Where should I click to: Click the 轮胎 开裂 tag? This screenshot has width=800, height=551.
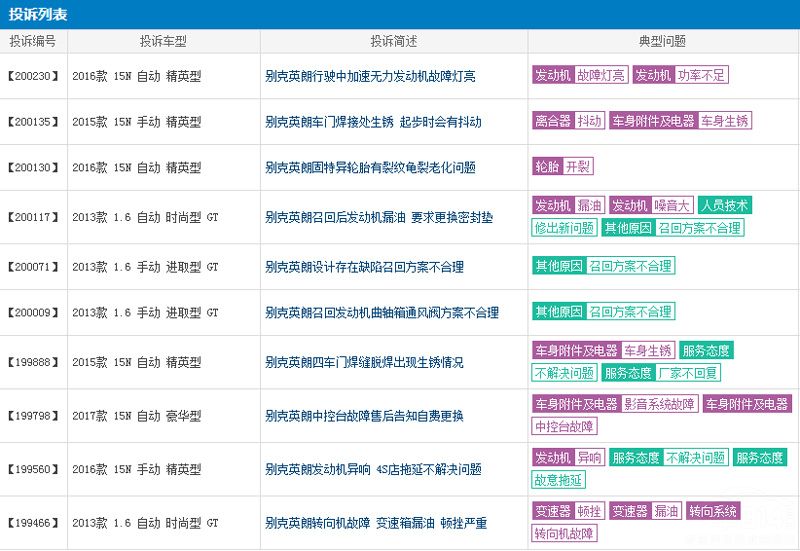pyautogui.click(x=563, y=166)
